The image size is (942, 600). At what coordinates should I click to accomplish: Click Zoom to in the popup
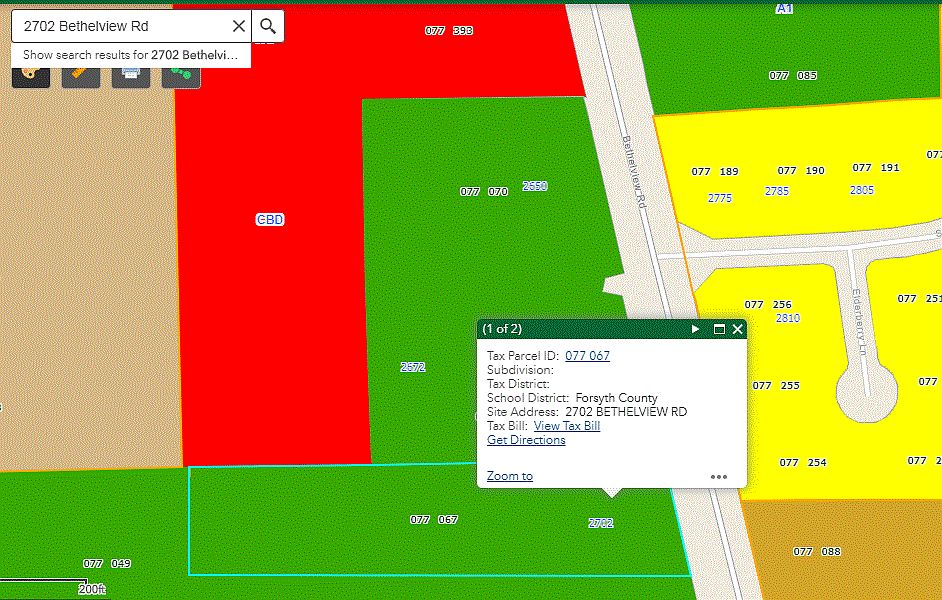click(x=510, y=476)
